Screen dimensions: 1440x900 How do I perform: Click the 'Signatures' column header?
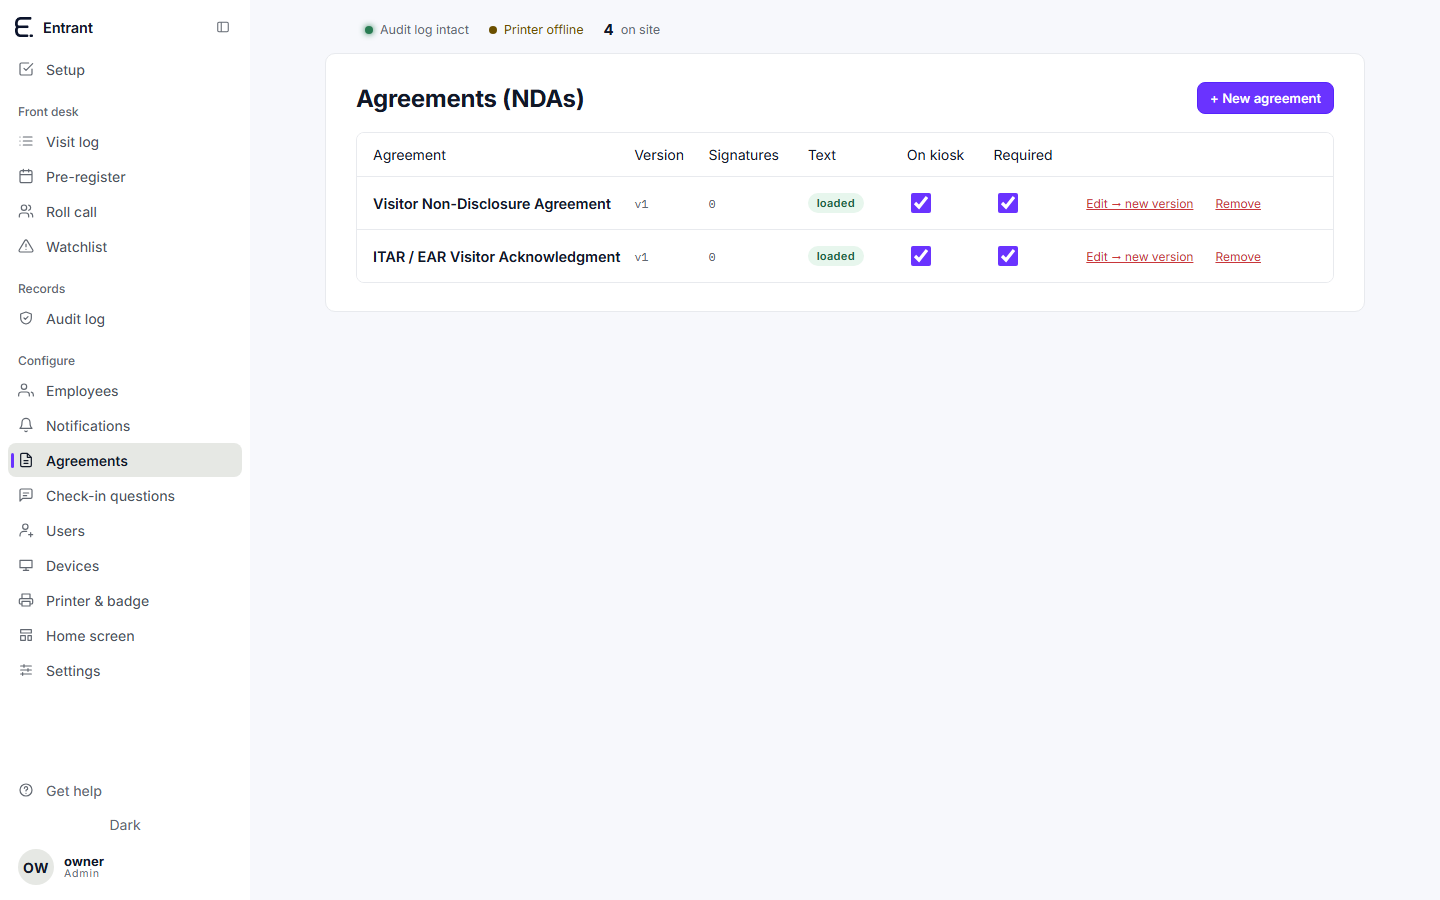click(744, 155)
